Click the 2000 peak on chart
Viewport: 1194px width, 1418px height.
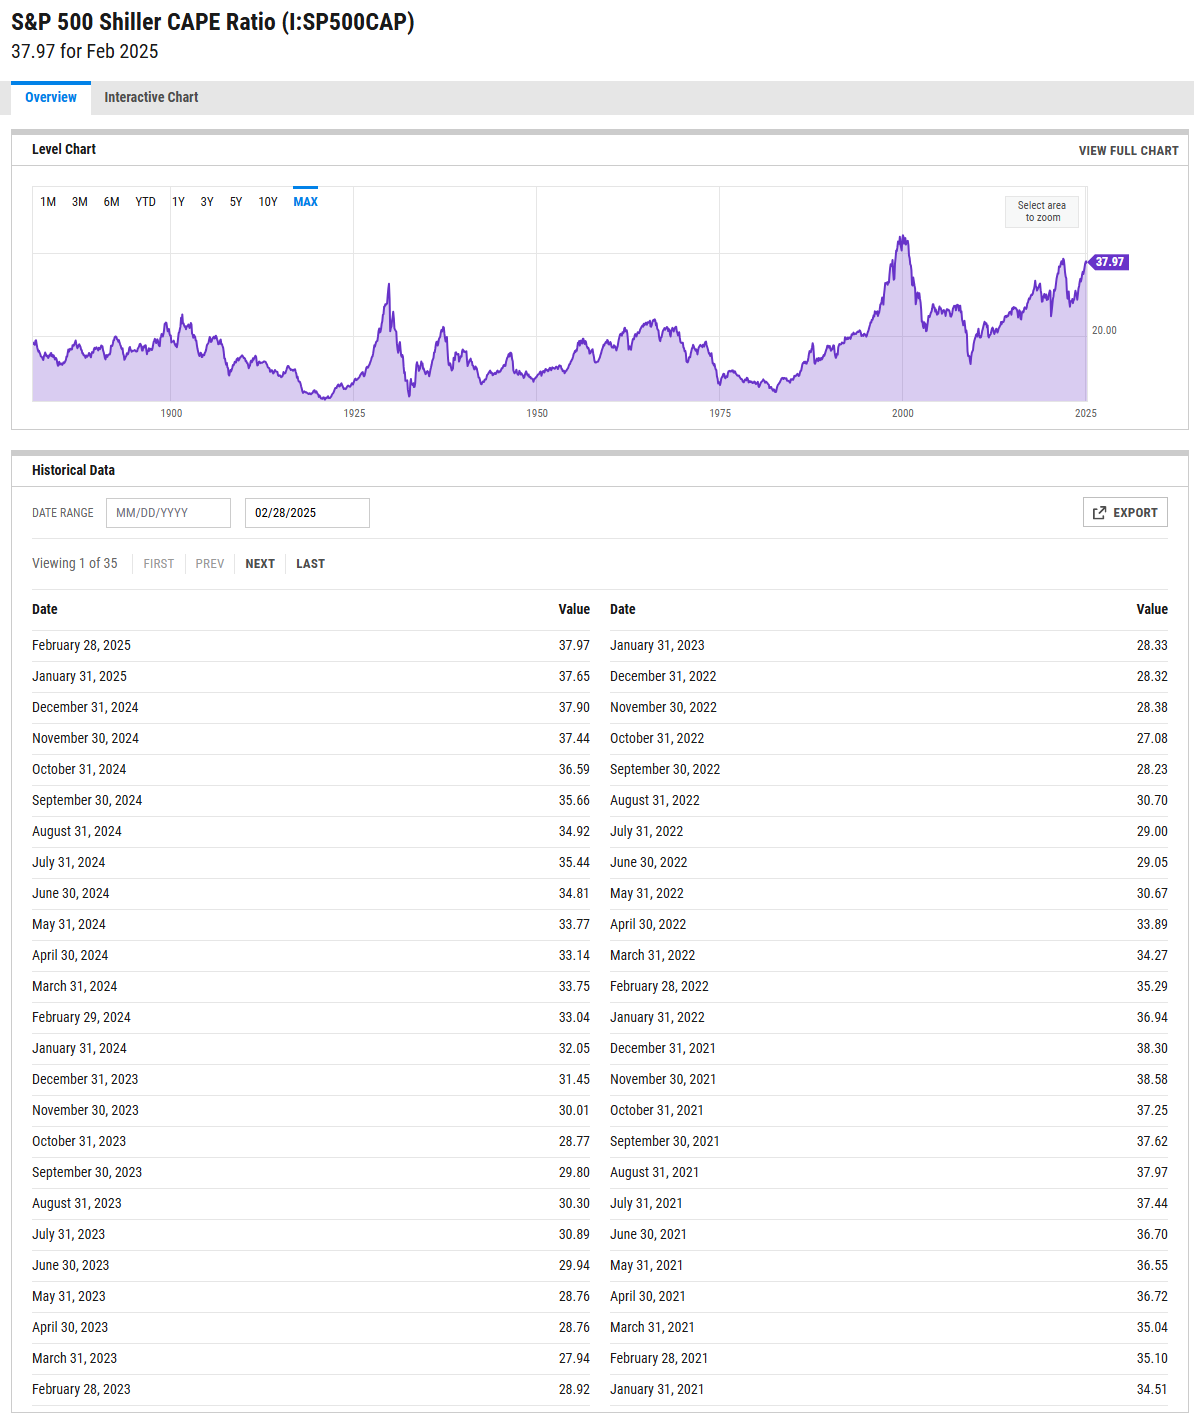coord(903,238)
